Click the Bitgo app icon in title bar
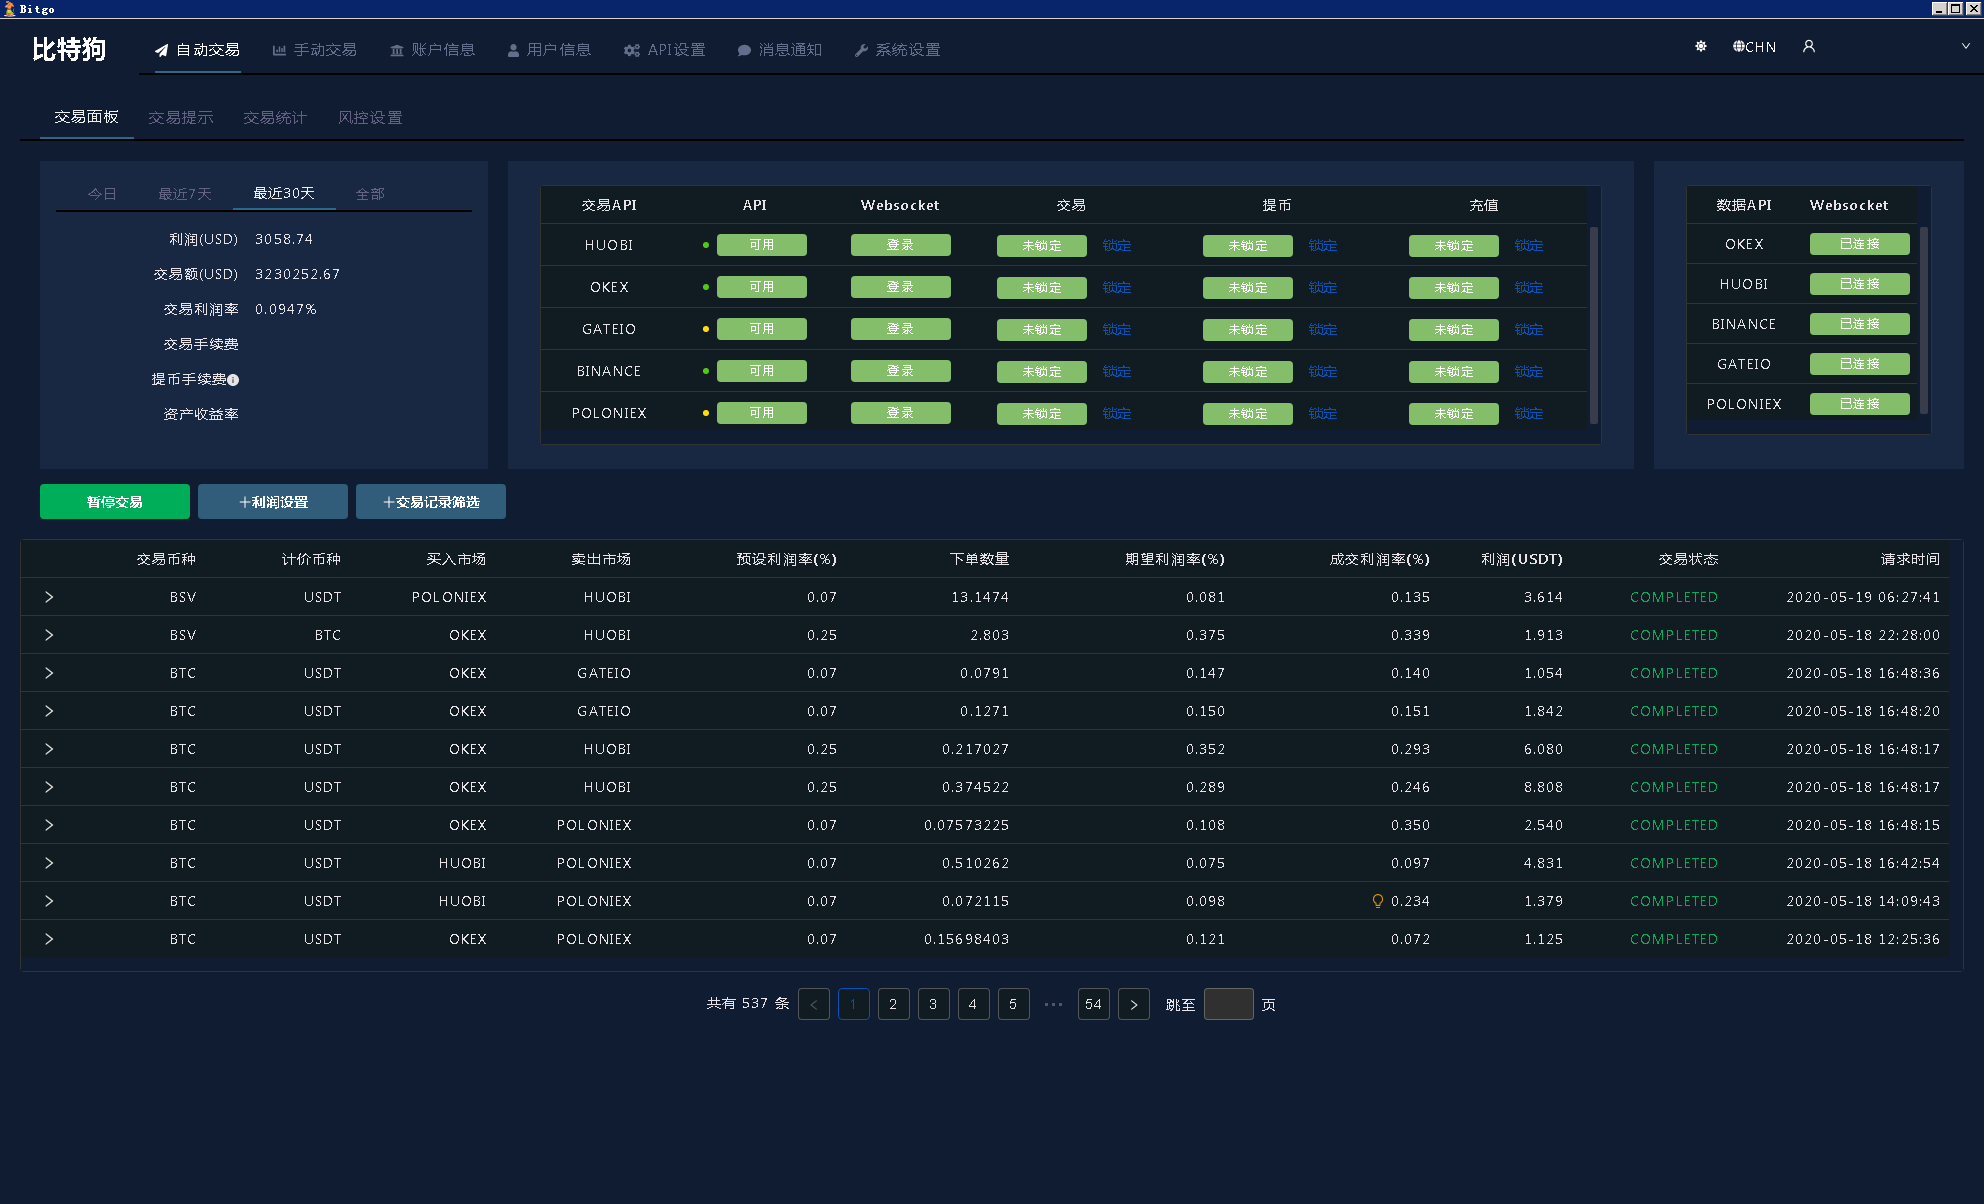 [x=10, y=9]
